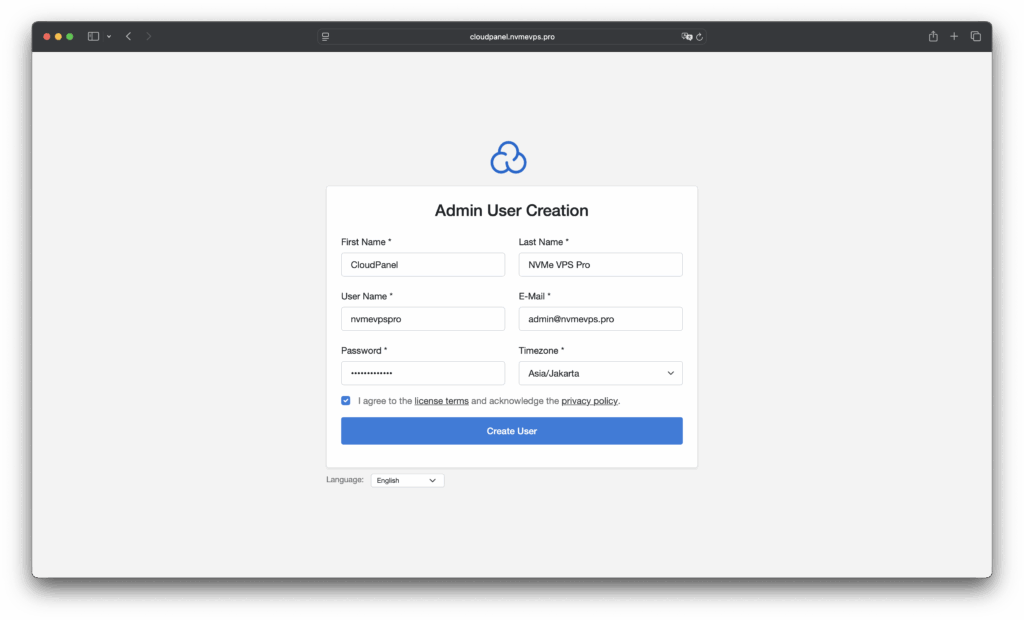This screenshot has width=1024, height=620.
Task: Focus the E-Mail field with admin@nvmevps.pro
Action: pos(600,319)
